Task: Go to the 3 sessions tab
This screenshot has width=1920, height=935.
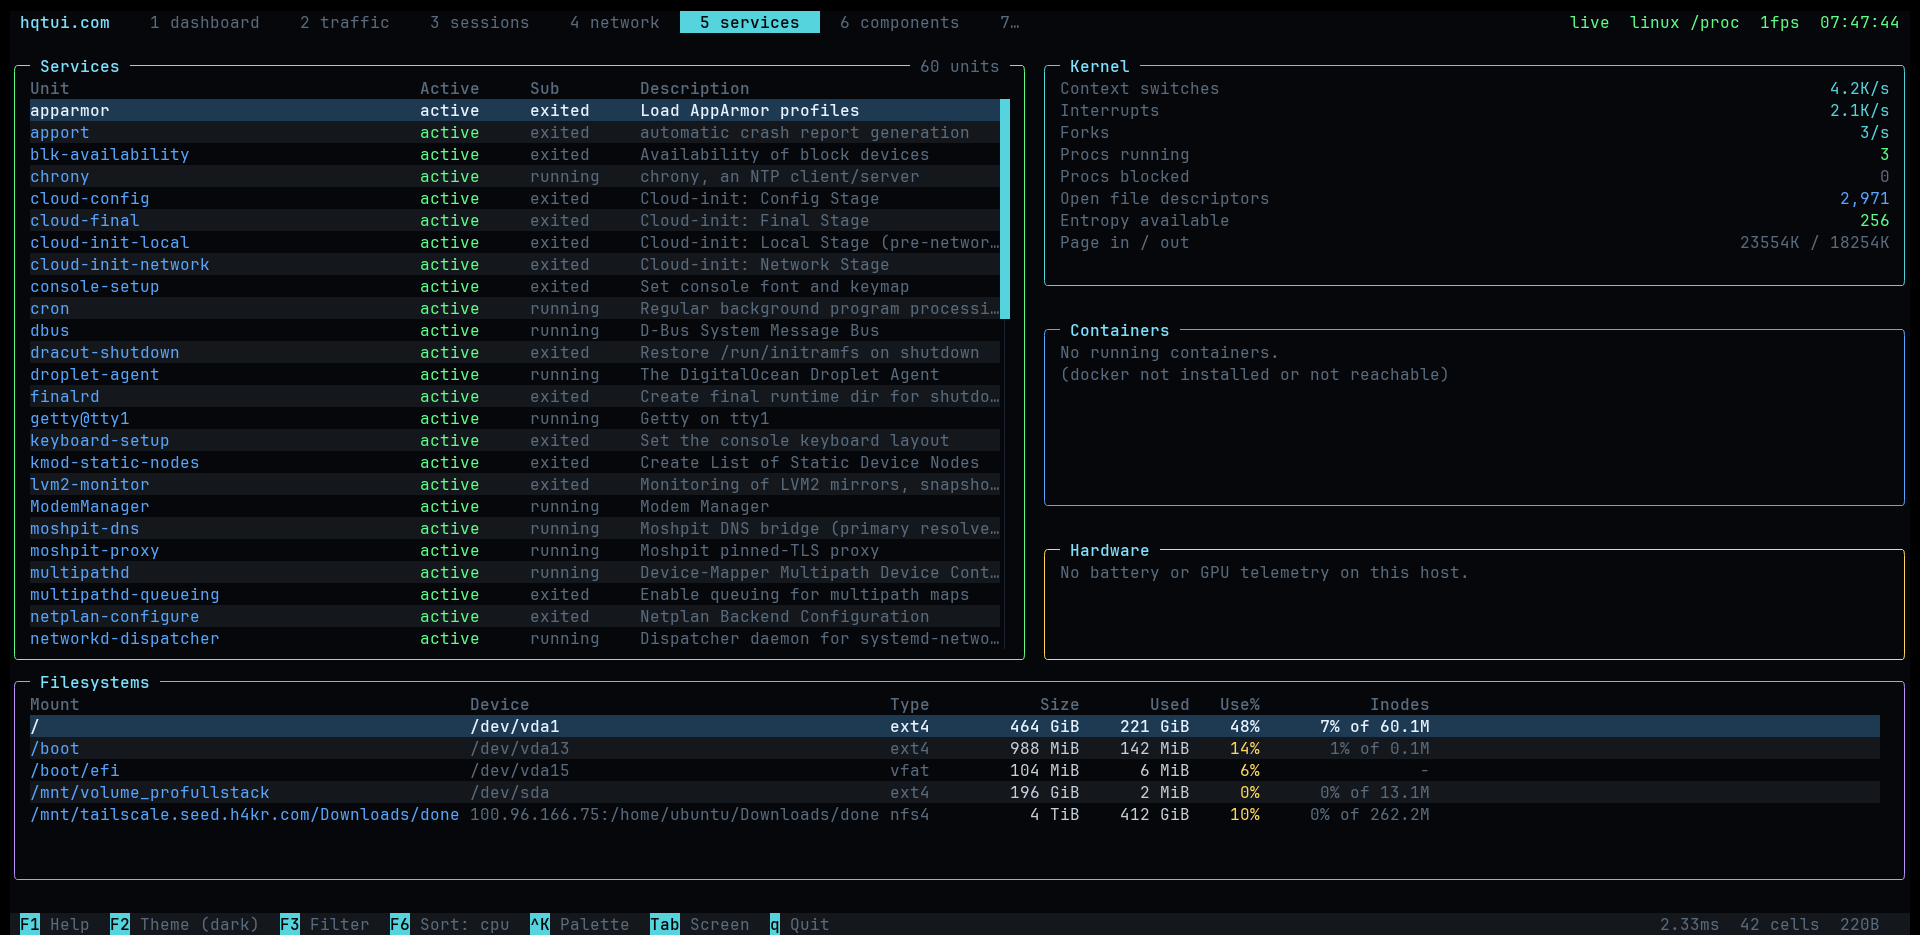Action: tap(479, 22)
